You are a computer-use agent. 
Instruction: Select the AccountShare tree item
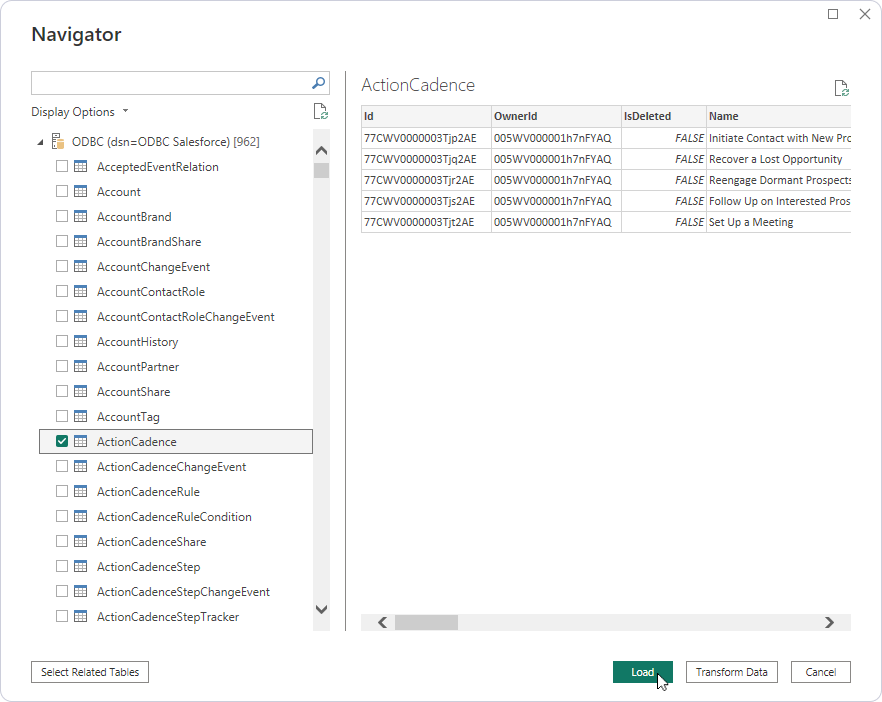click(x=133, y=392)
